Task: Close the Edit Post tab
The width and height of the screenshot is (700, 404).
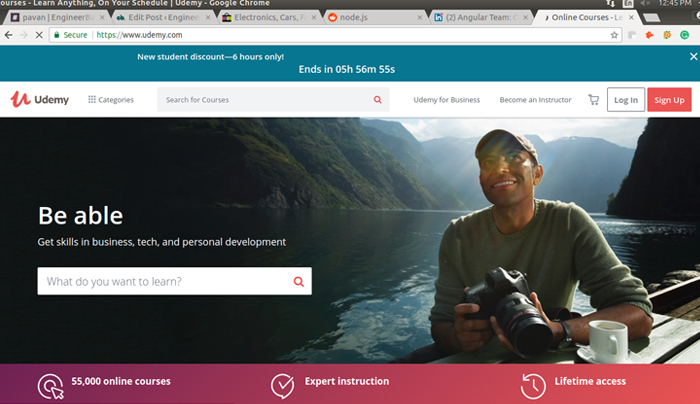Action: [x=208, y=17]
